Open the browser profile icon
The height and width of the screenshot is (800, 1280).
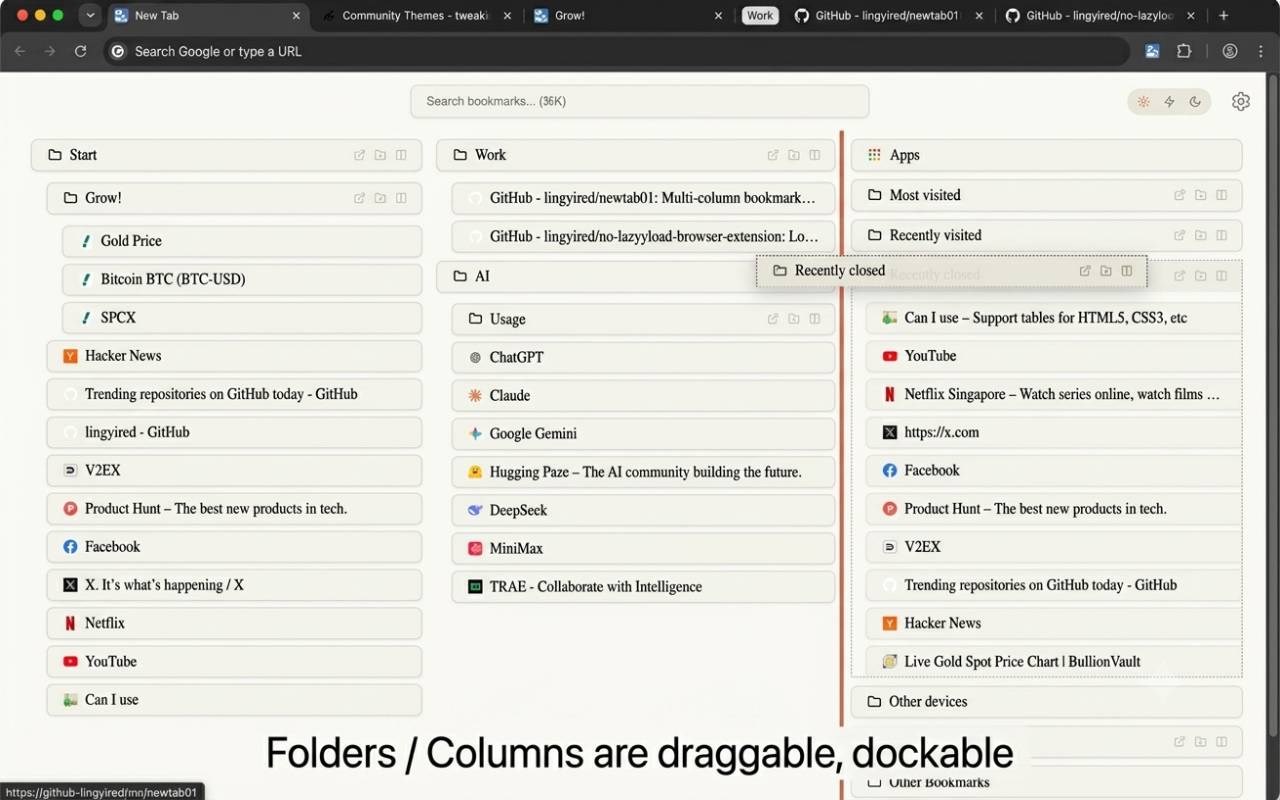[x=1230, y=51]
